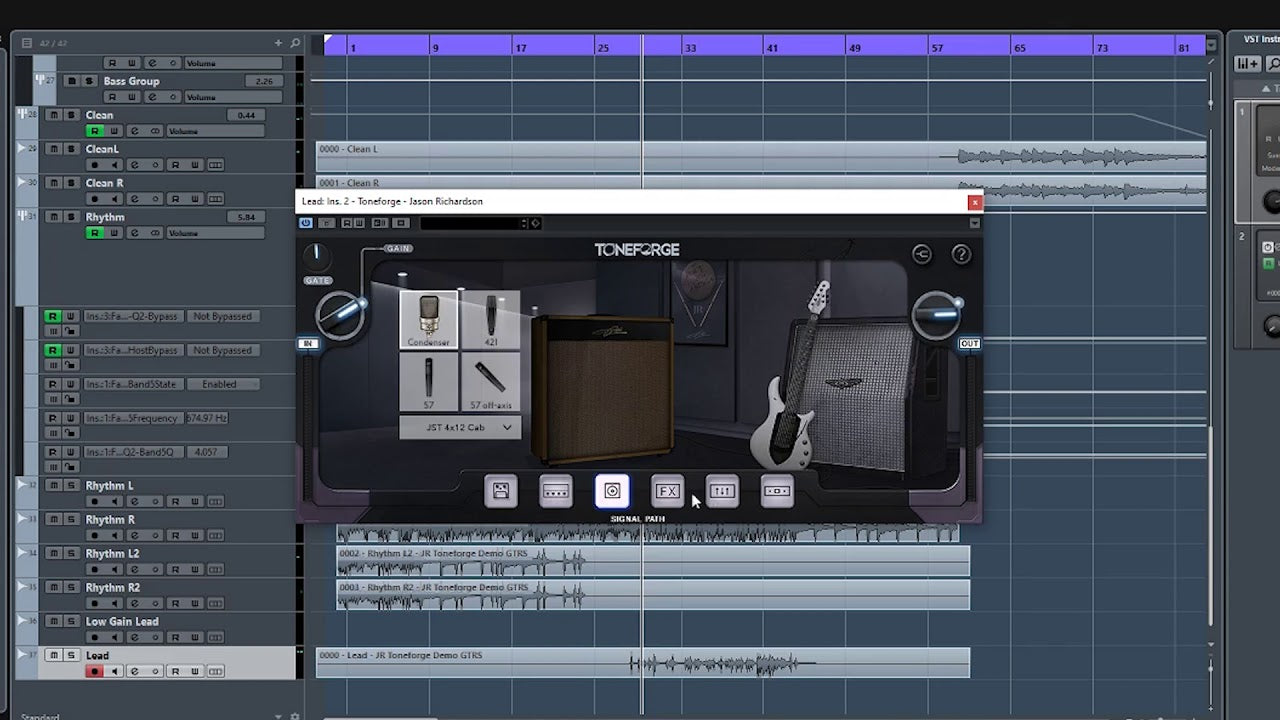The height and width of the screenshot is (720, 1280).
Task: Click the output level knob in Toneforge
Action: [x=937, y=315]
